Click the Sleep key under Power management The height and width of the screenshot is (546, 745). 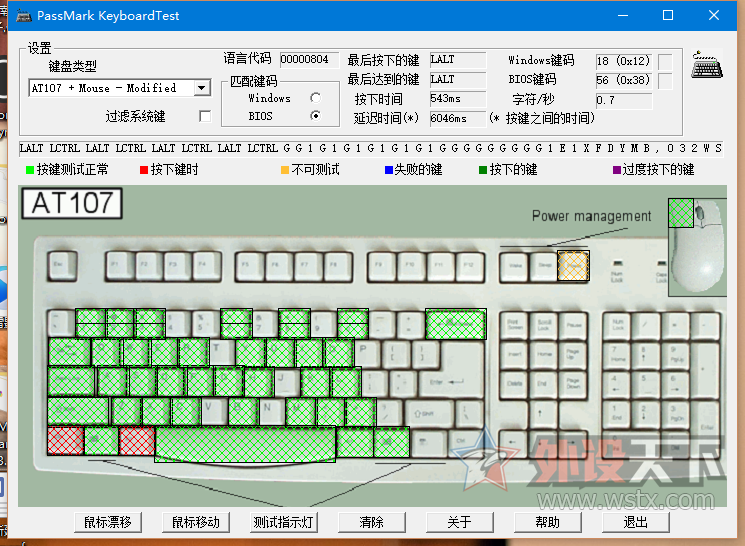point(544,266)
